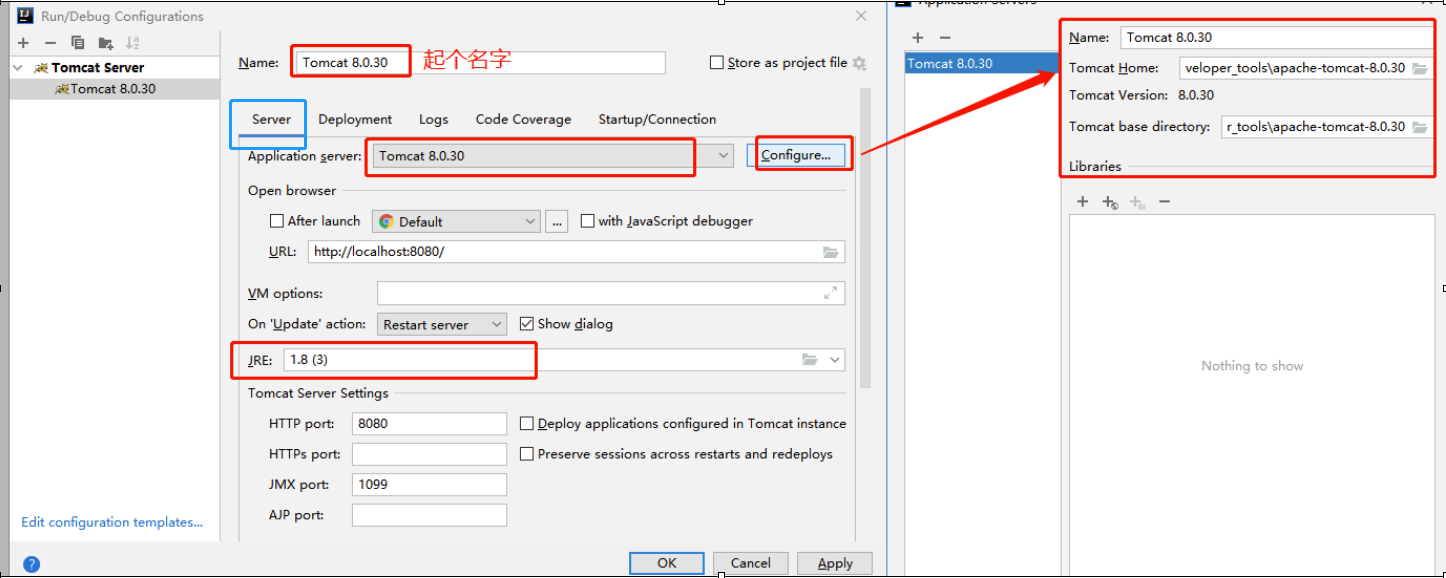Focus the JMX port field
Screen dimensions: 1446x578
click(429, 485)
